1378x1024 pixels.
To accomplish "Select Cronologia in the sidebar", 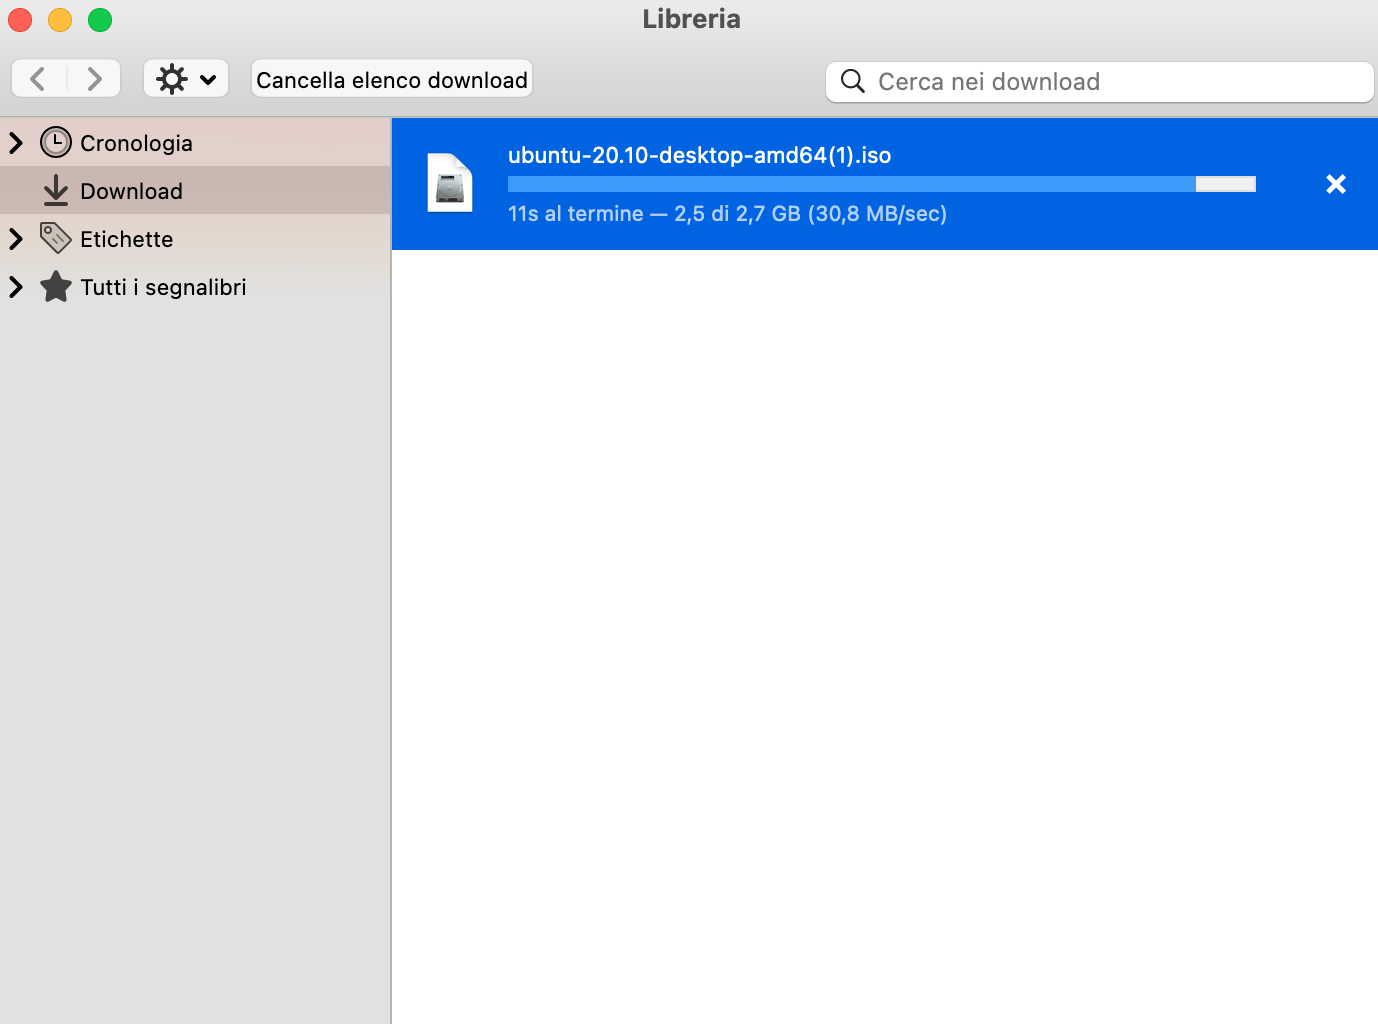I will (195, 143).
